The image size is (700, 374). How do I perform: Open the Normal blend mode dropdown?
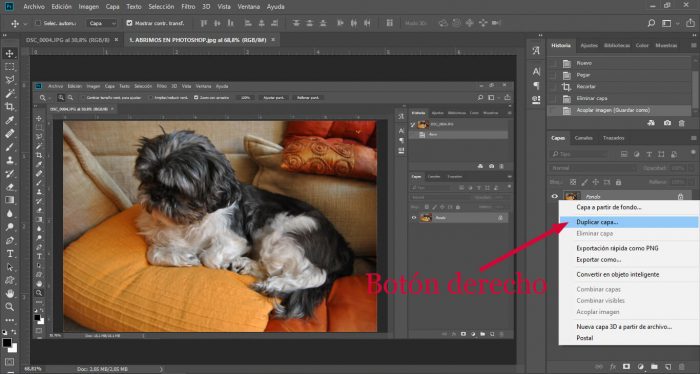tap(594, 168)
